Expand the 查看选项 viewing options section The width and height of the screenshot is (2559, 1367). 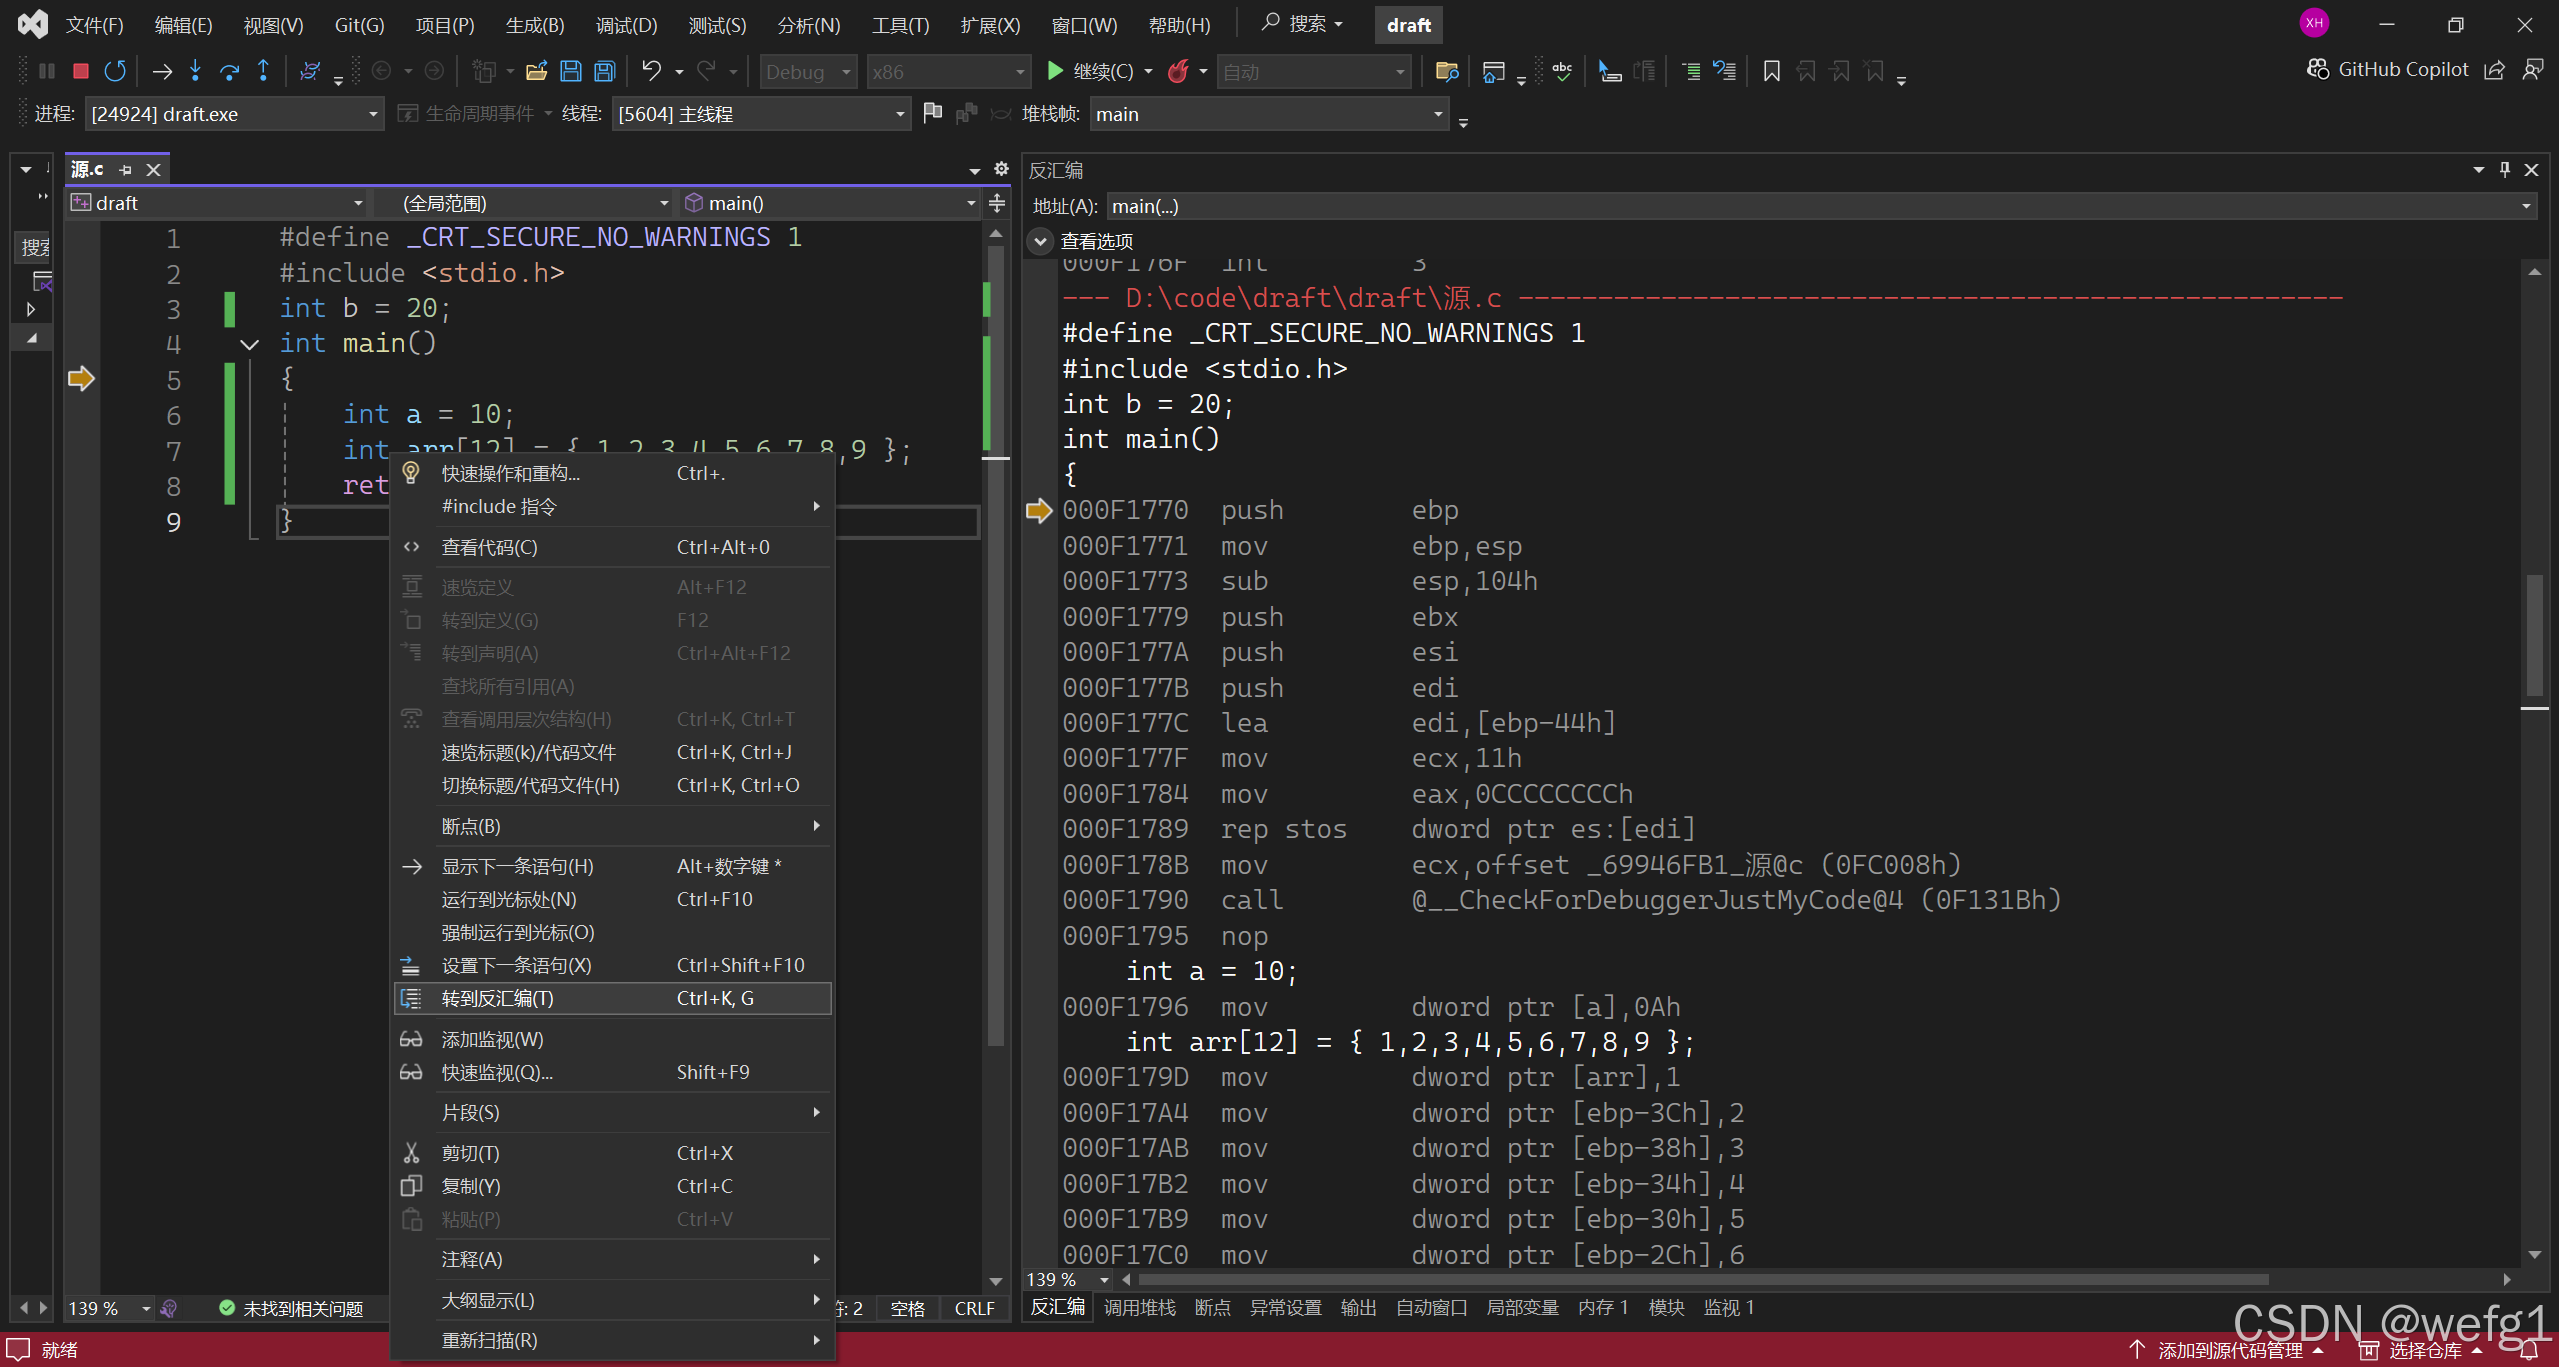click(x=1041, y=241)
